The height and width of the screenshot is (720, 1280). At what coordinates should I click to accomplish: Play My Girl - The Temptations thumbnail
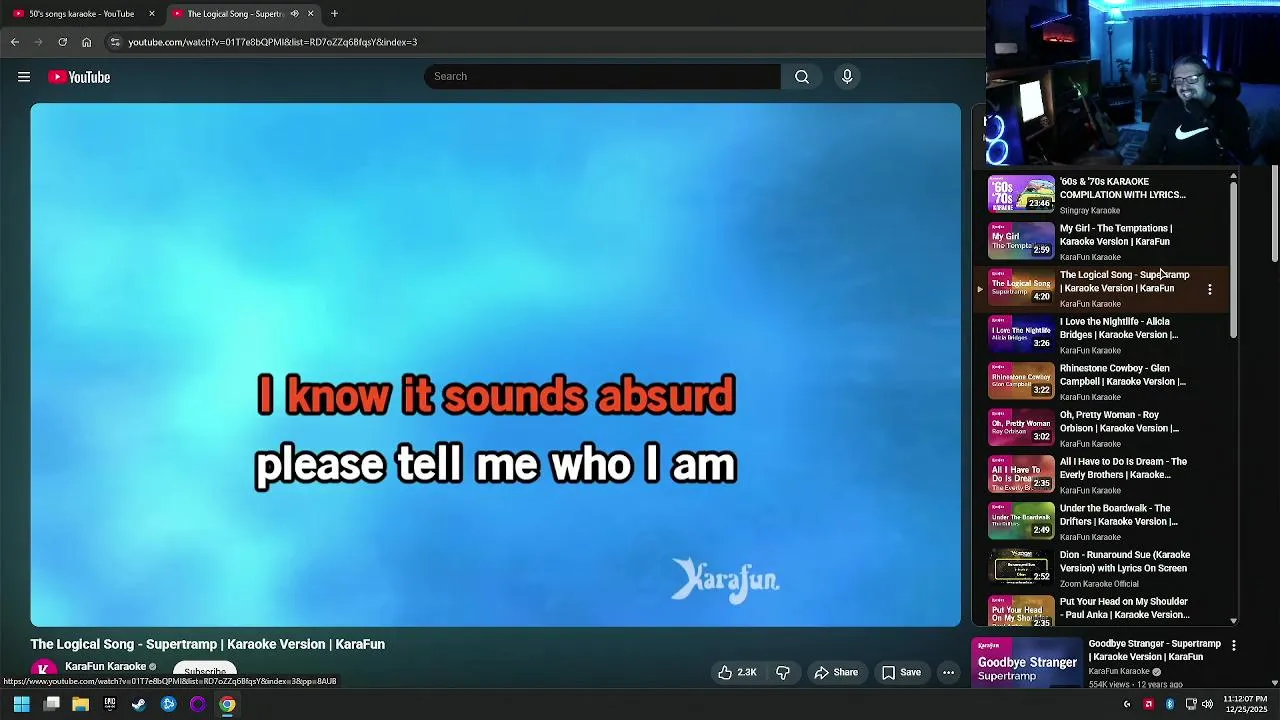(x=1021, y=241)
